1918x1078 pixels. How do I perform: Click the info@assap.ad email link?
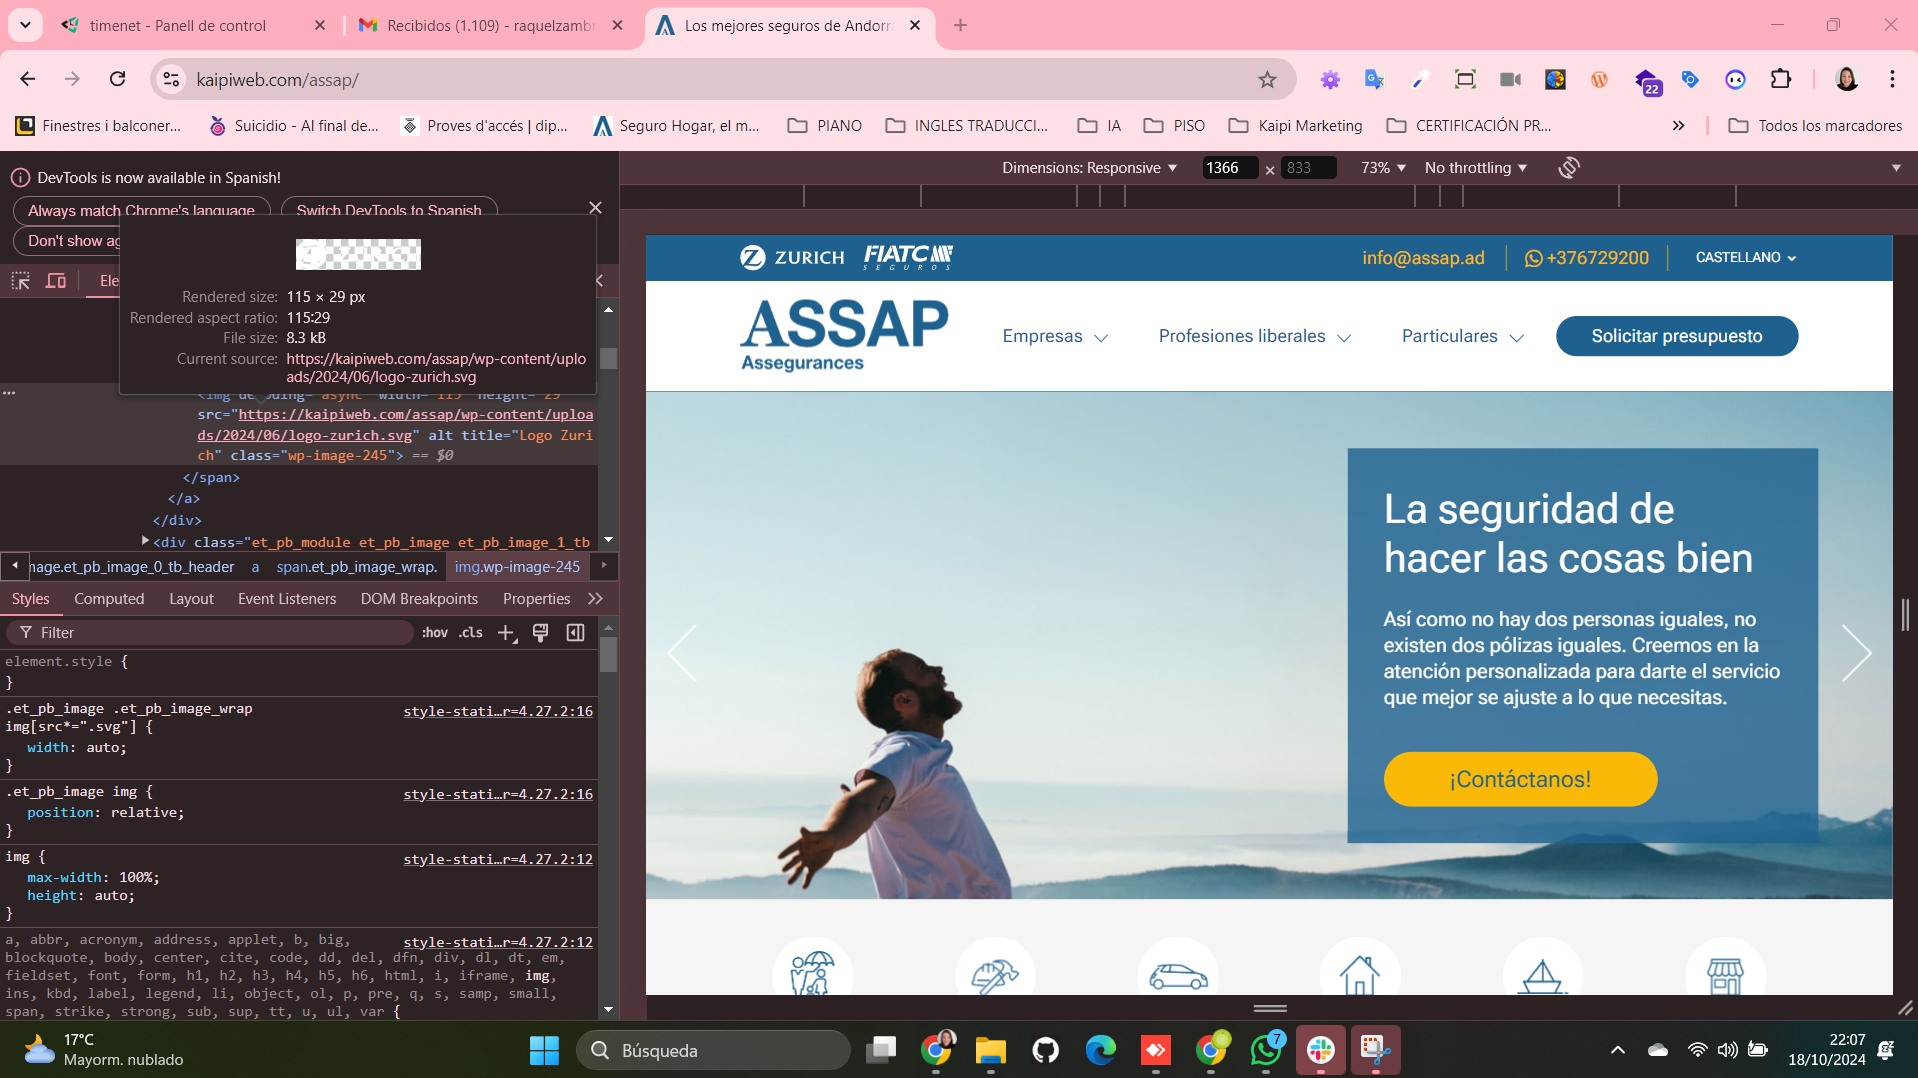click(x=1423, y=258)
